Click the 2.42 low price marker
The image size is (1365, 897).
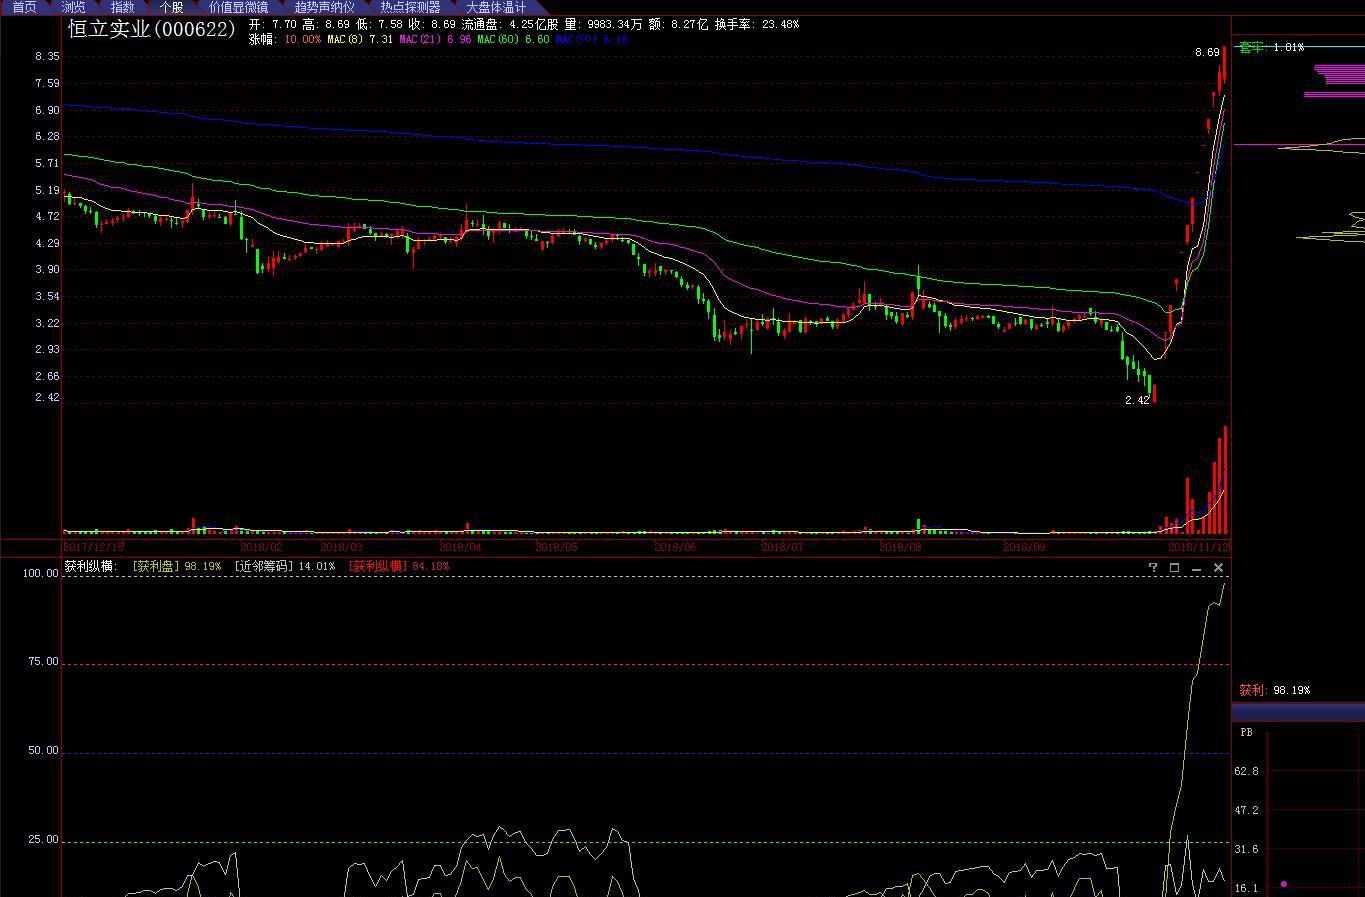point(1137,400)
